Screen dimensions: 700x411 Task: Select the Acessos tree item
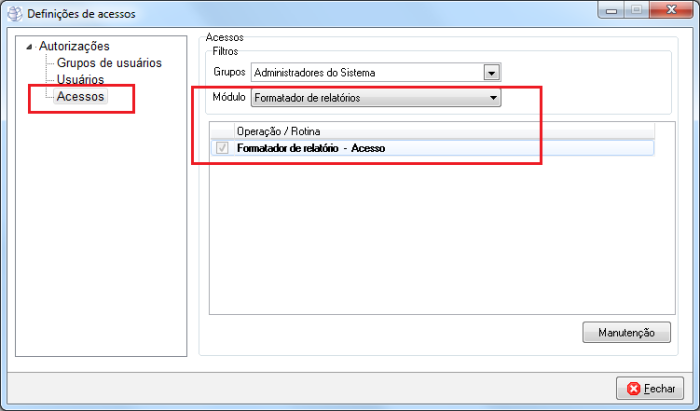pyautogui.click(x=80, y=97)
